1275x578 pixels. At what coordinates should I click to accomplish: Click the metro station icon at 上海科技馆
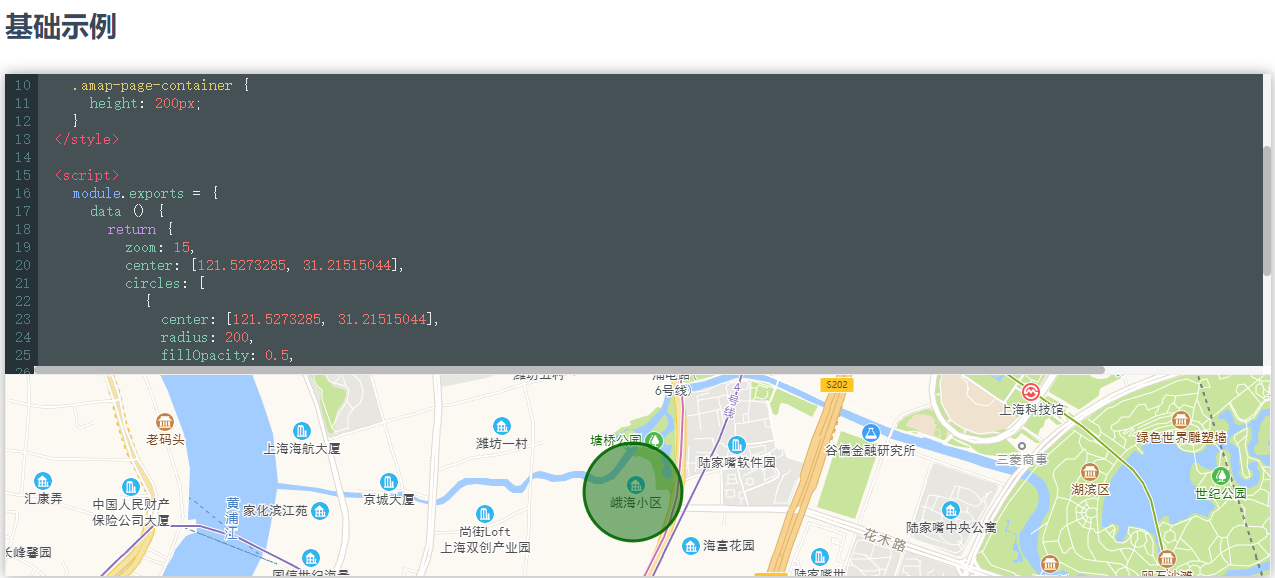pyautogui.click(x=1032, y=391)
